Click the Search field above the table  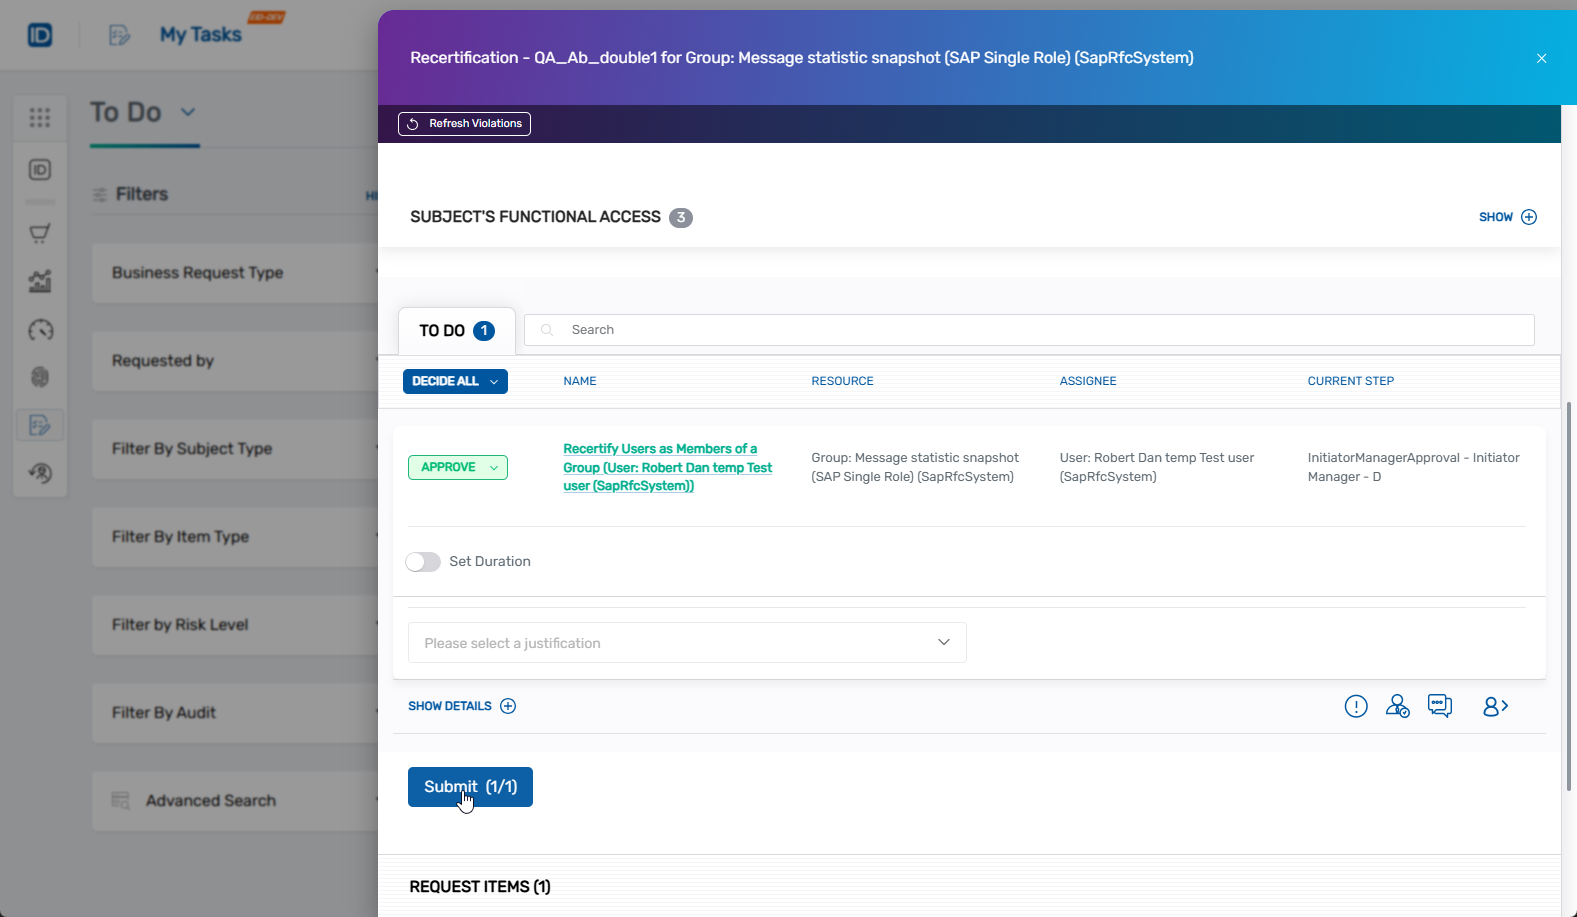click(1028, 330)
